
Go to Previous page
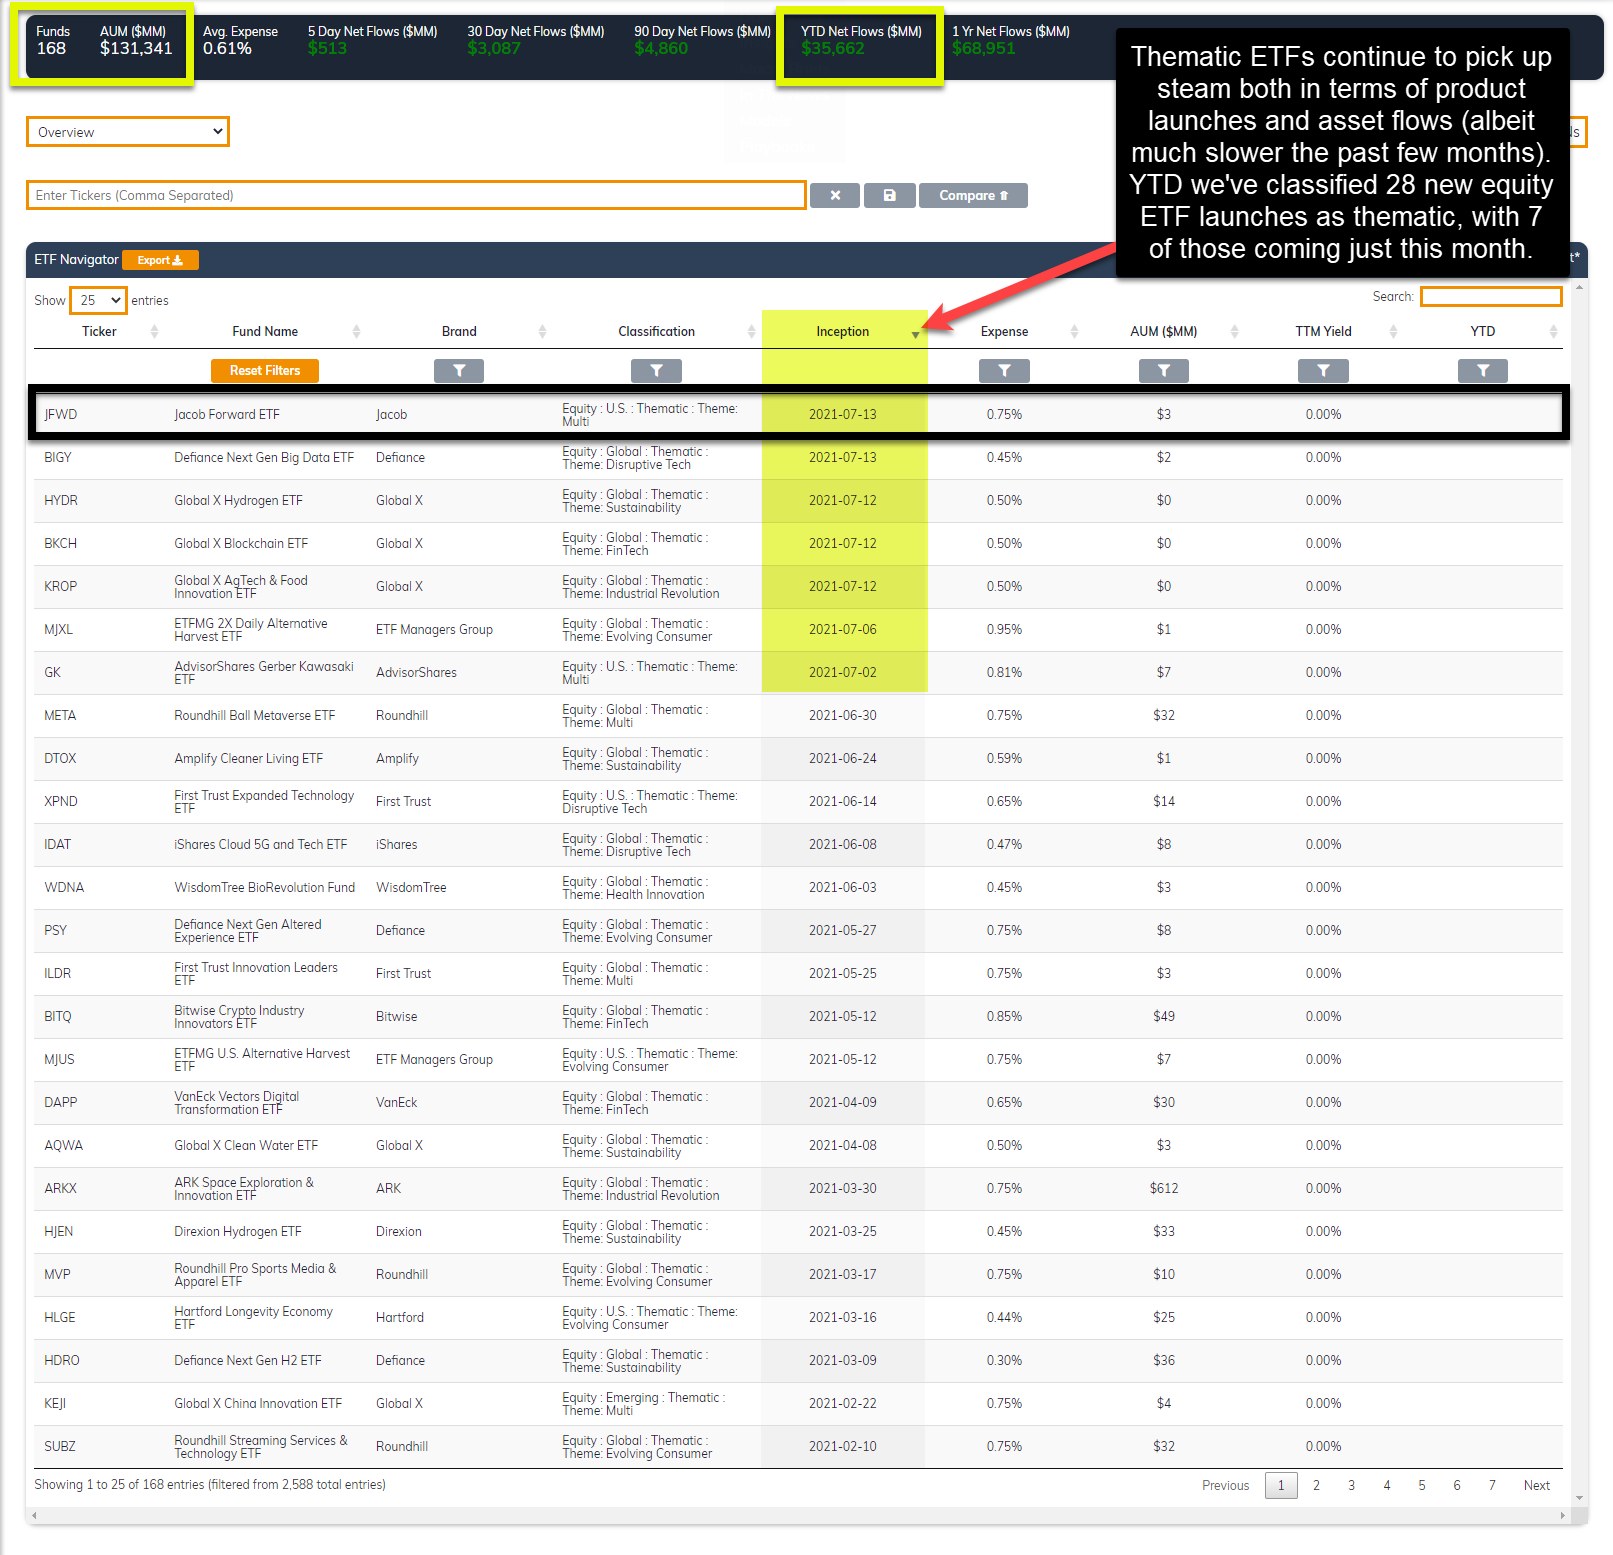[1225, 1486]
